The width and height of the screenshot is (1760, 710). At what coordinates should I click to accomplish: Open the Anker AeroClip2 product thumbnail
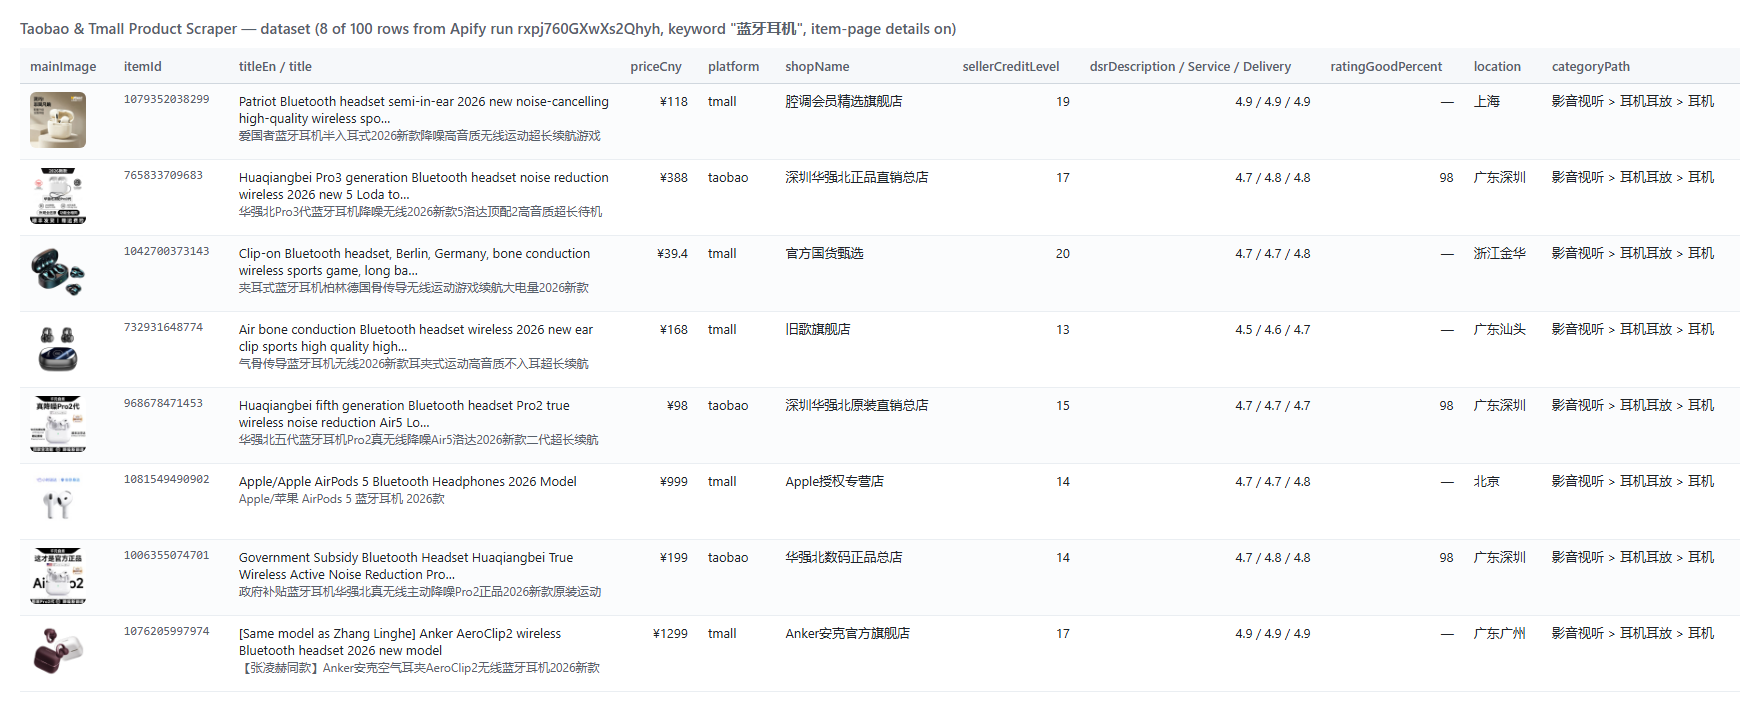pos(58,652)
